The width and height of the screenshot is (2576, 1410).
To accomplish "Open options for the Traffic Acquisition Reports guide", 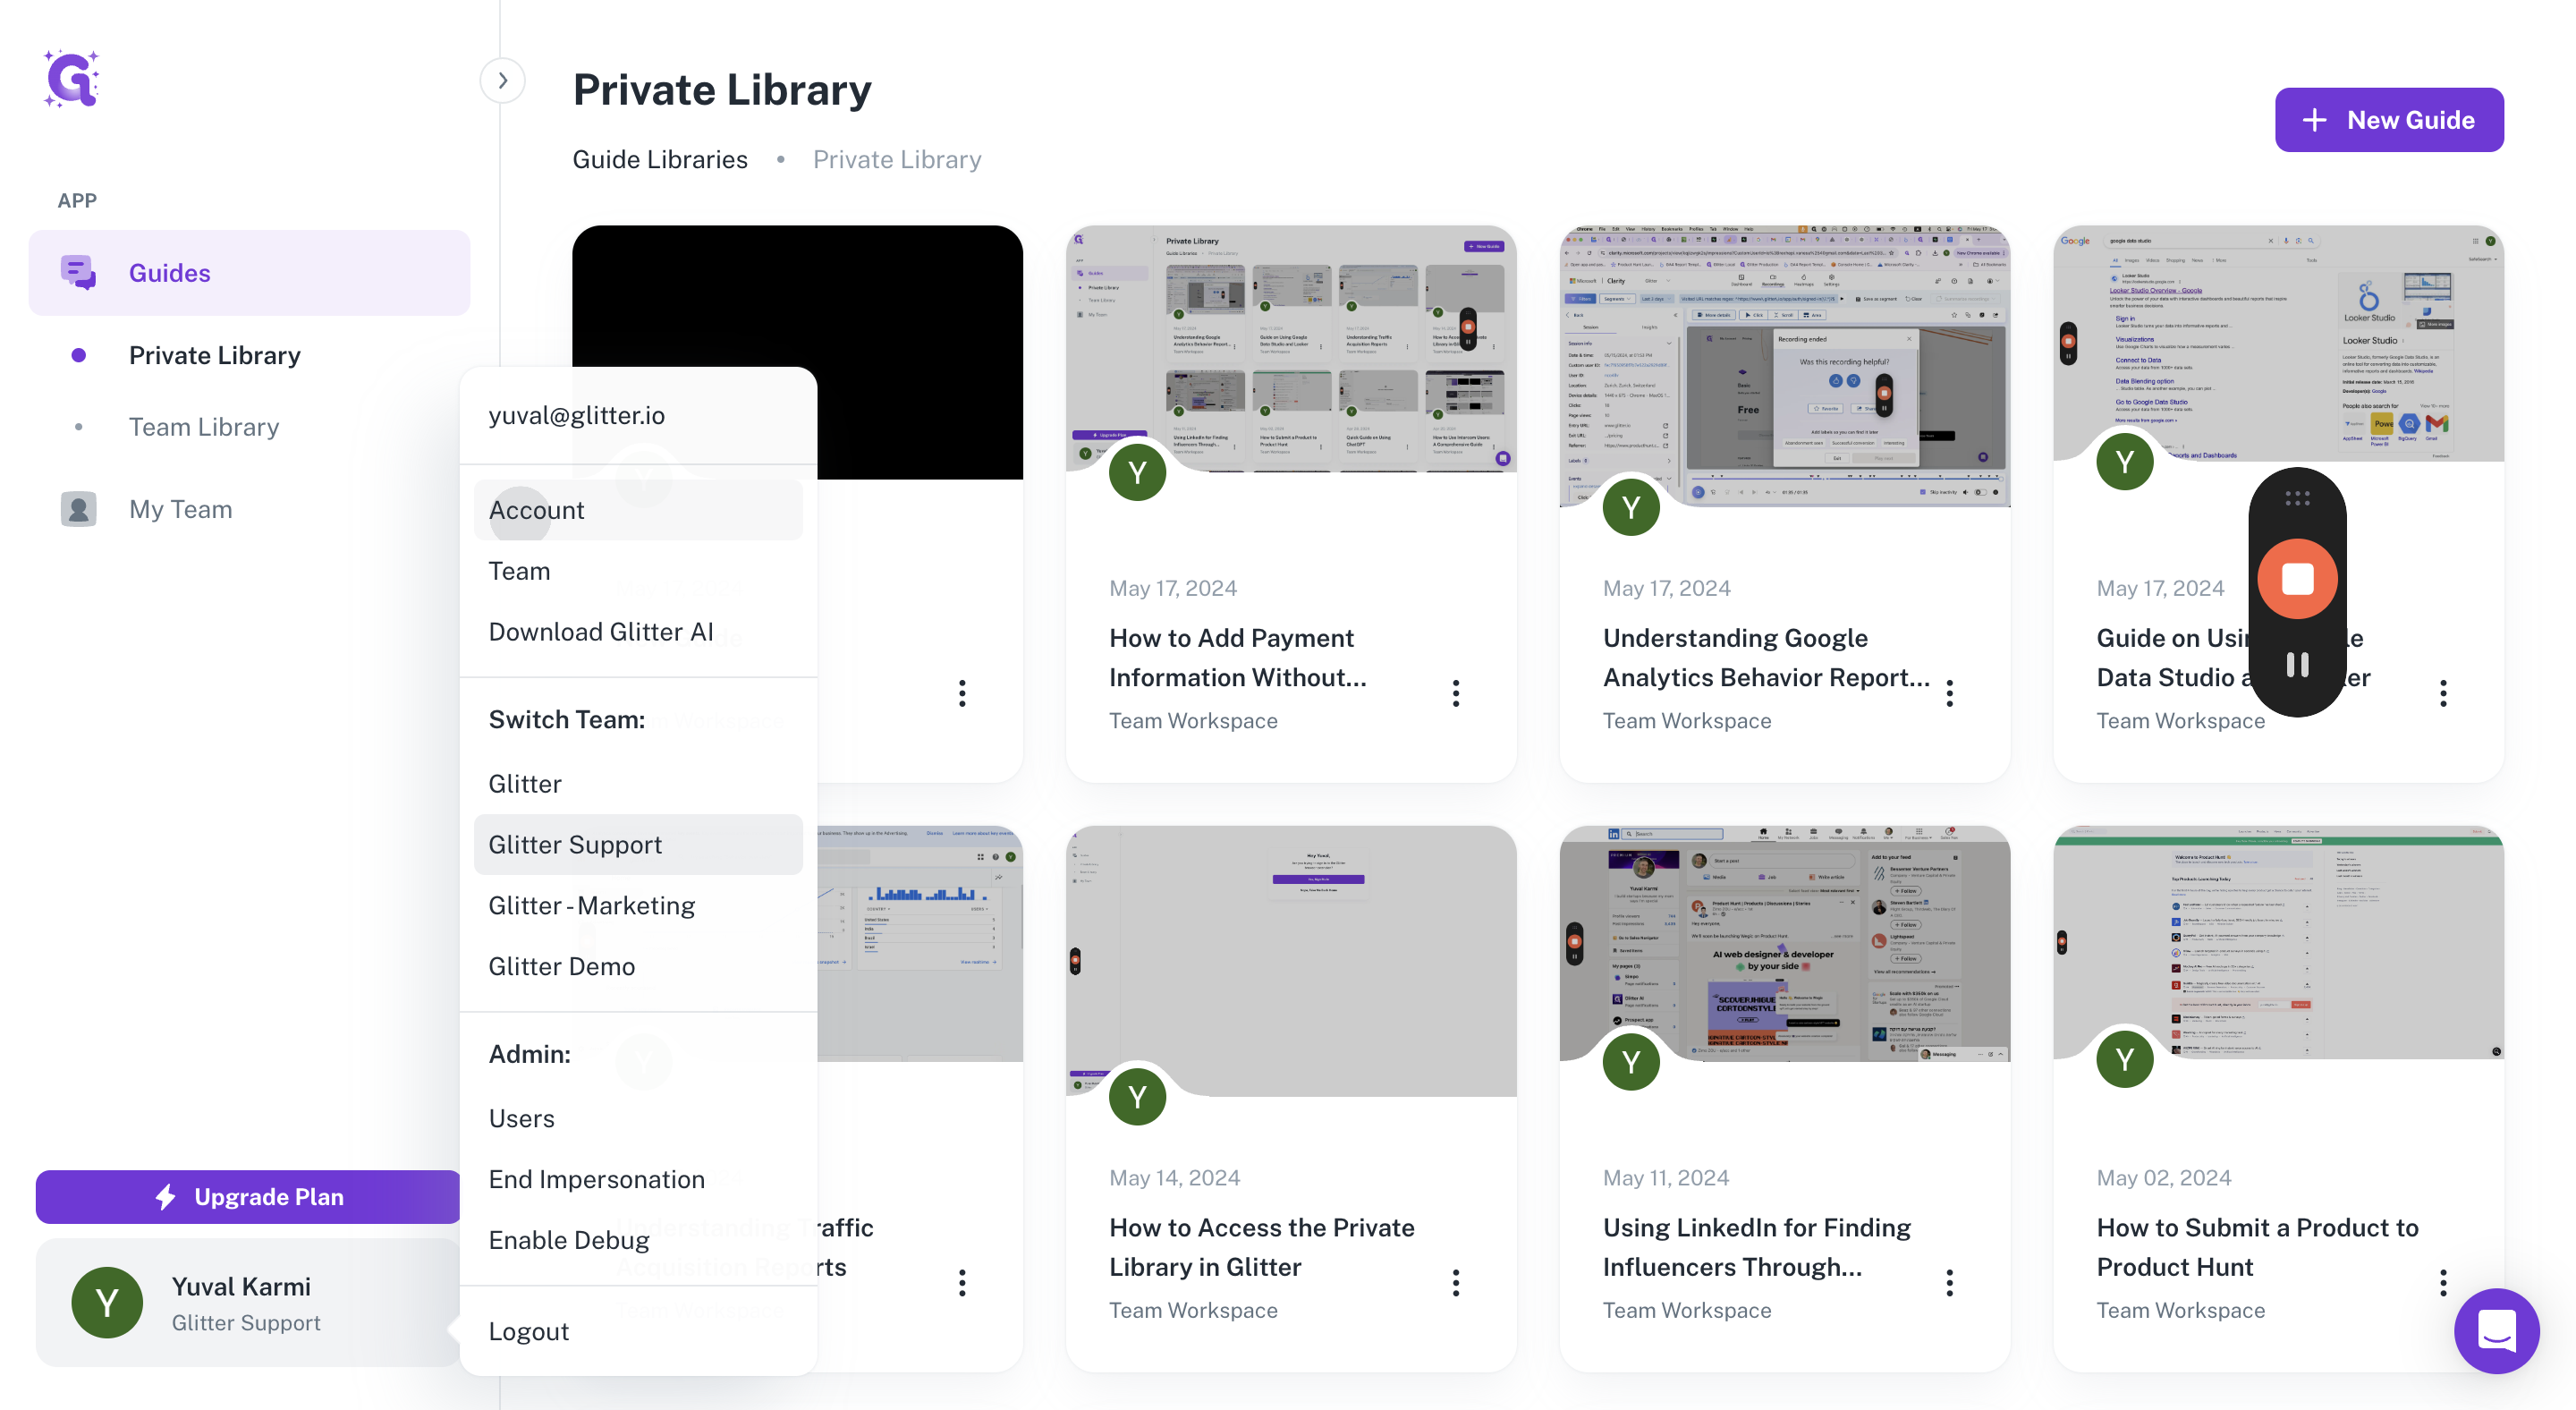I will [962, 1283].
